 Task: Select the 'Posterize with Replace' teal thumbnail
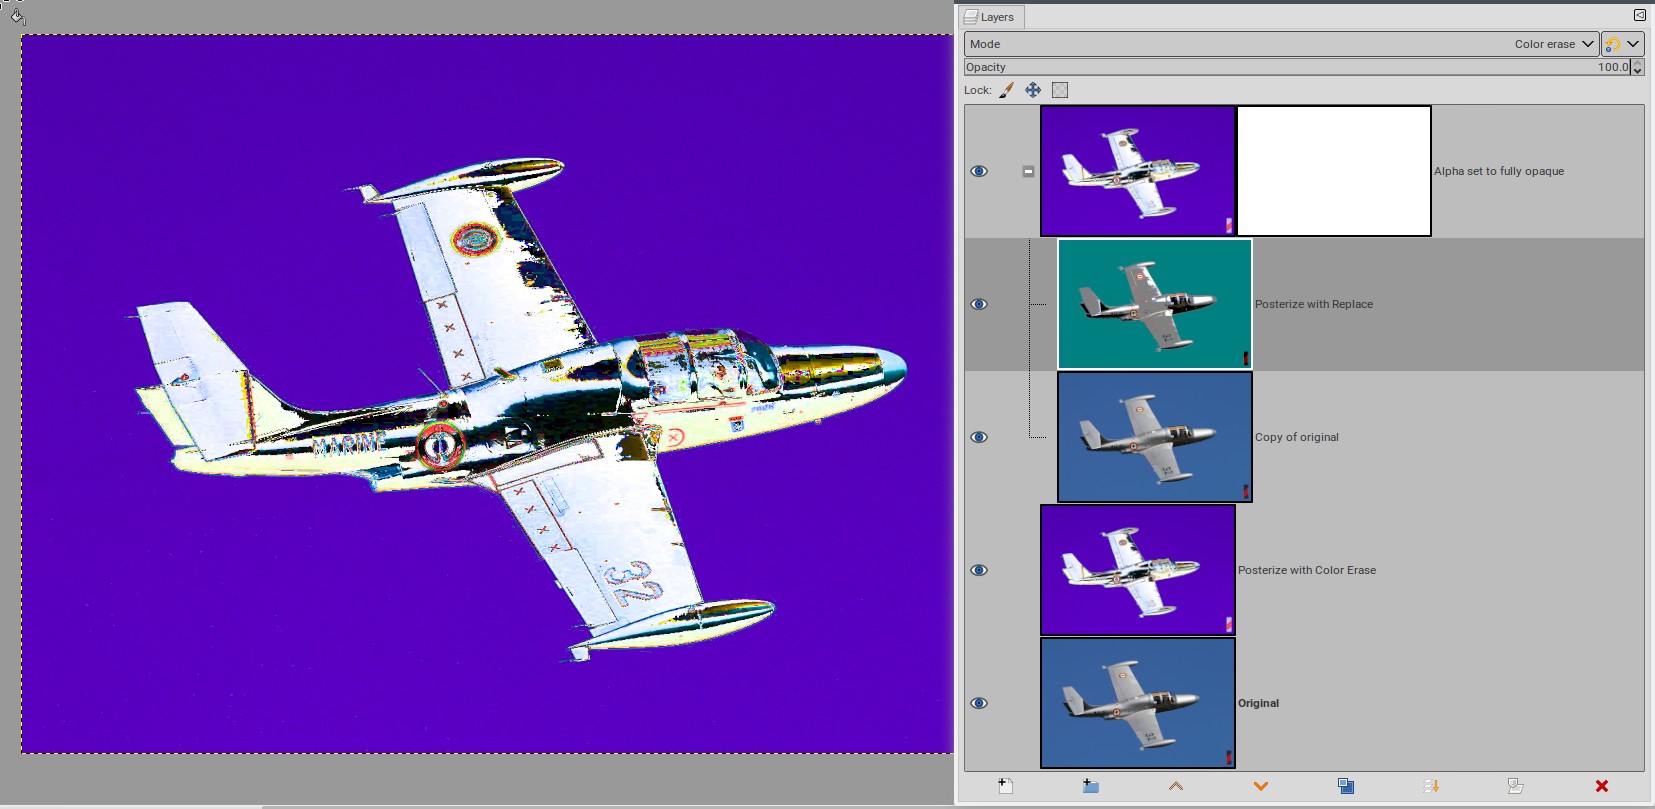click(1155, 304)
